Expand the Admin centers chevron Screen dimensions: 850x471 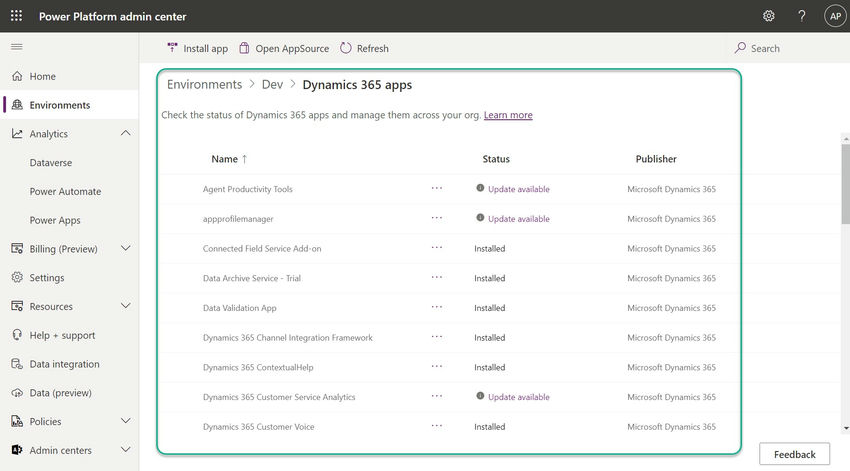[125, 449]
